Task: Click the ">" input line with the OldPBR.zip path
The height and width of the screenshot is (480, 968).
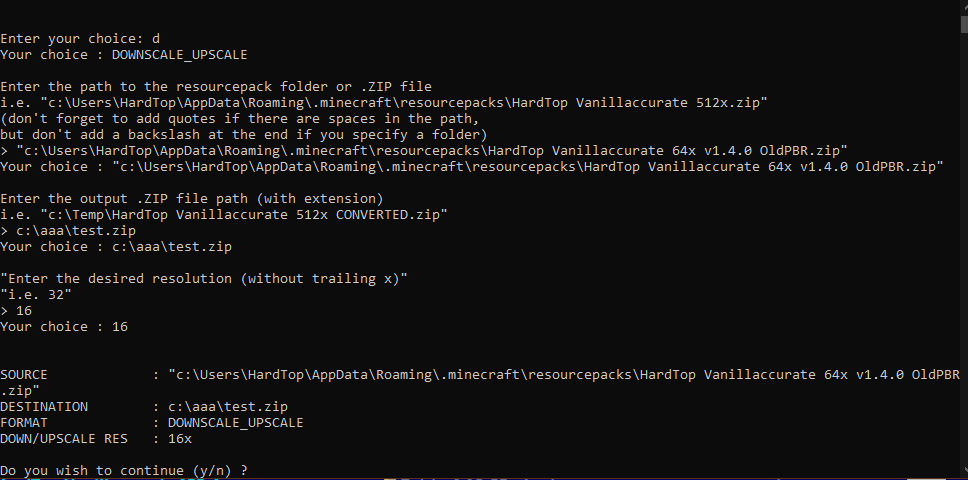Action: point(424,150)
